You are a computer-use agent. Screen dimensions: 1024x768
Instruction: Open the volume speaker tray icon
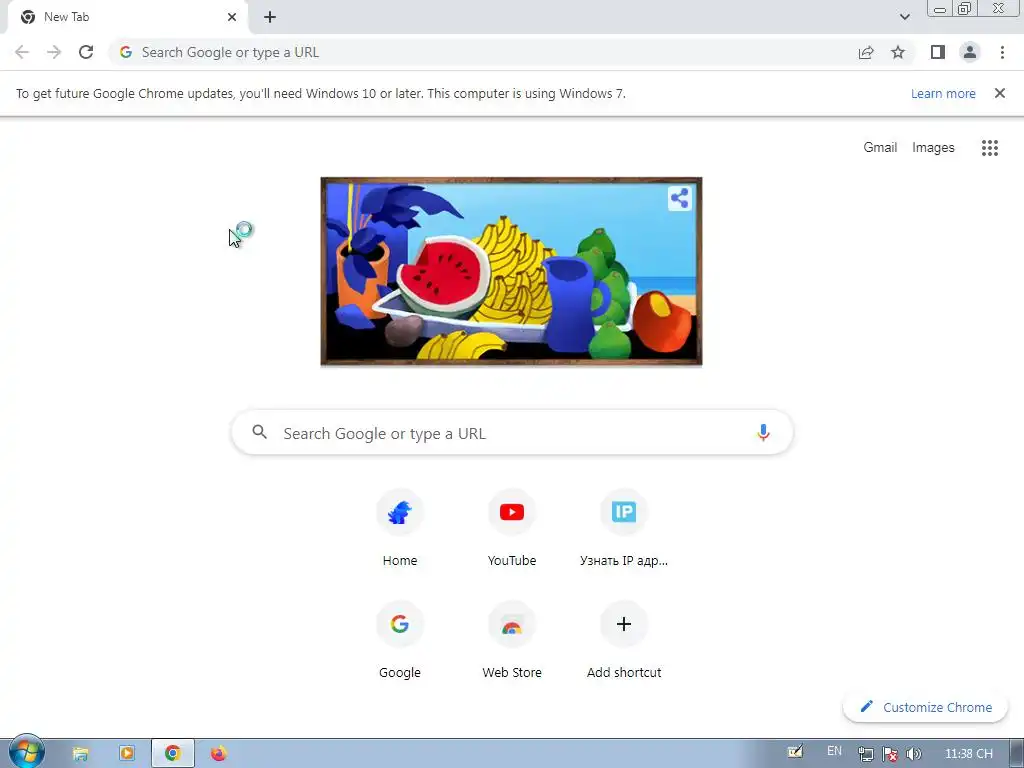(x=914, y=754)
